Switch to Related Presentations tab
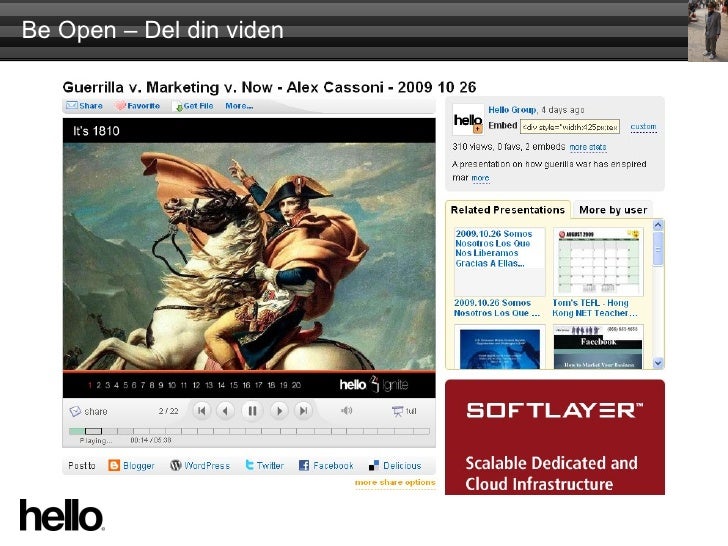 pyautogui.click(x=507, y=210)
